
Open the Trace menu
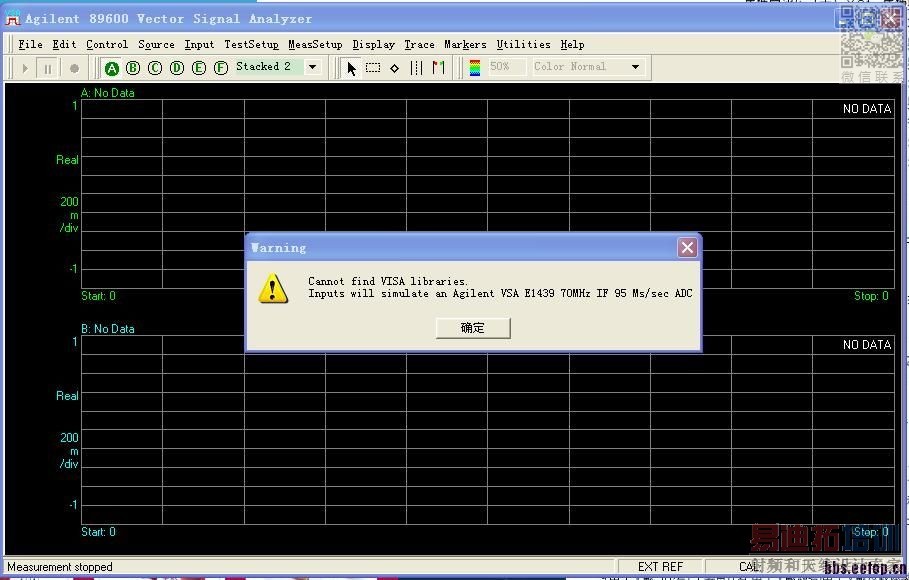pyautogui.click(x=419, y=45)
